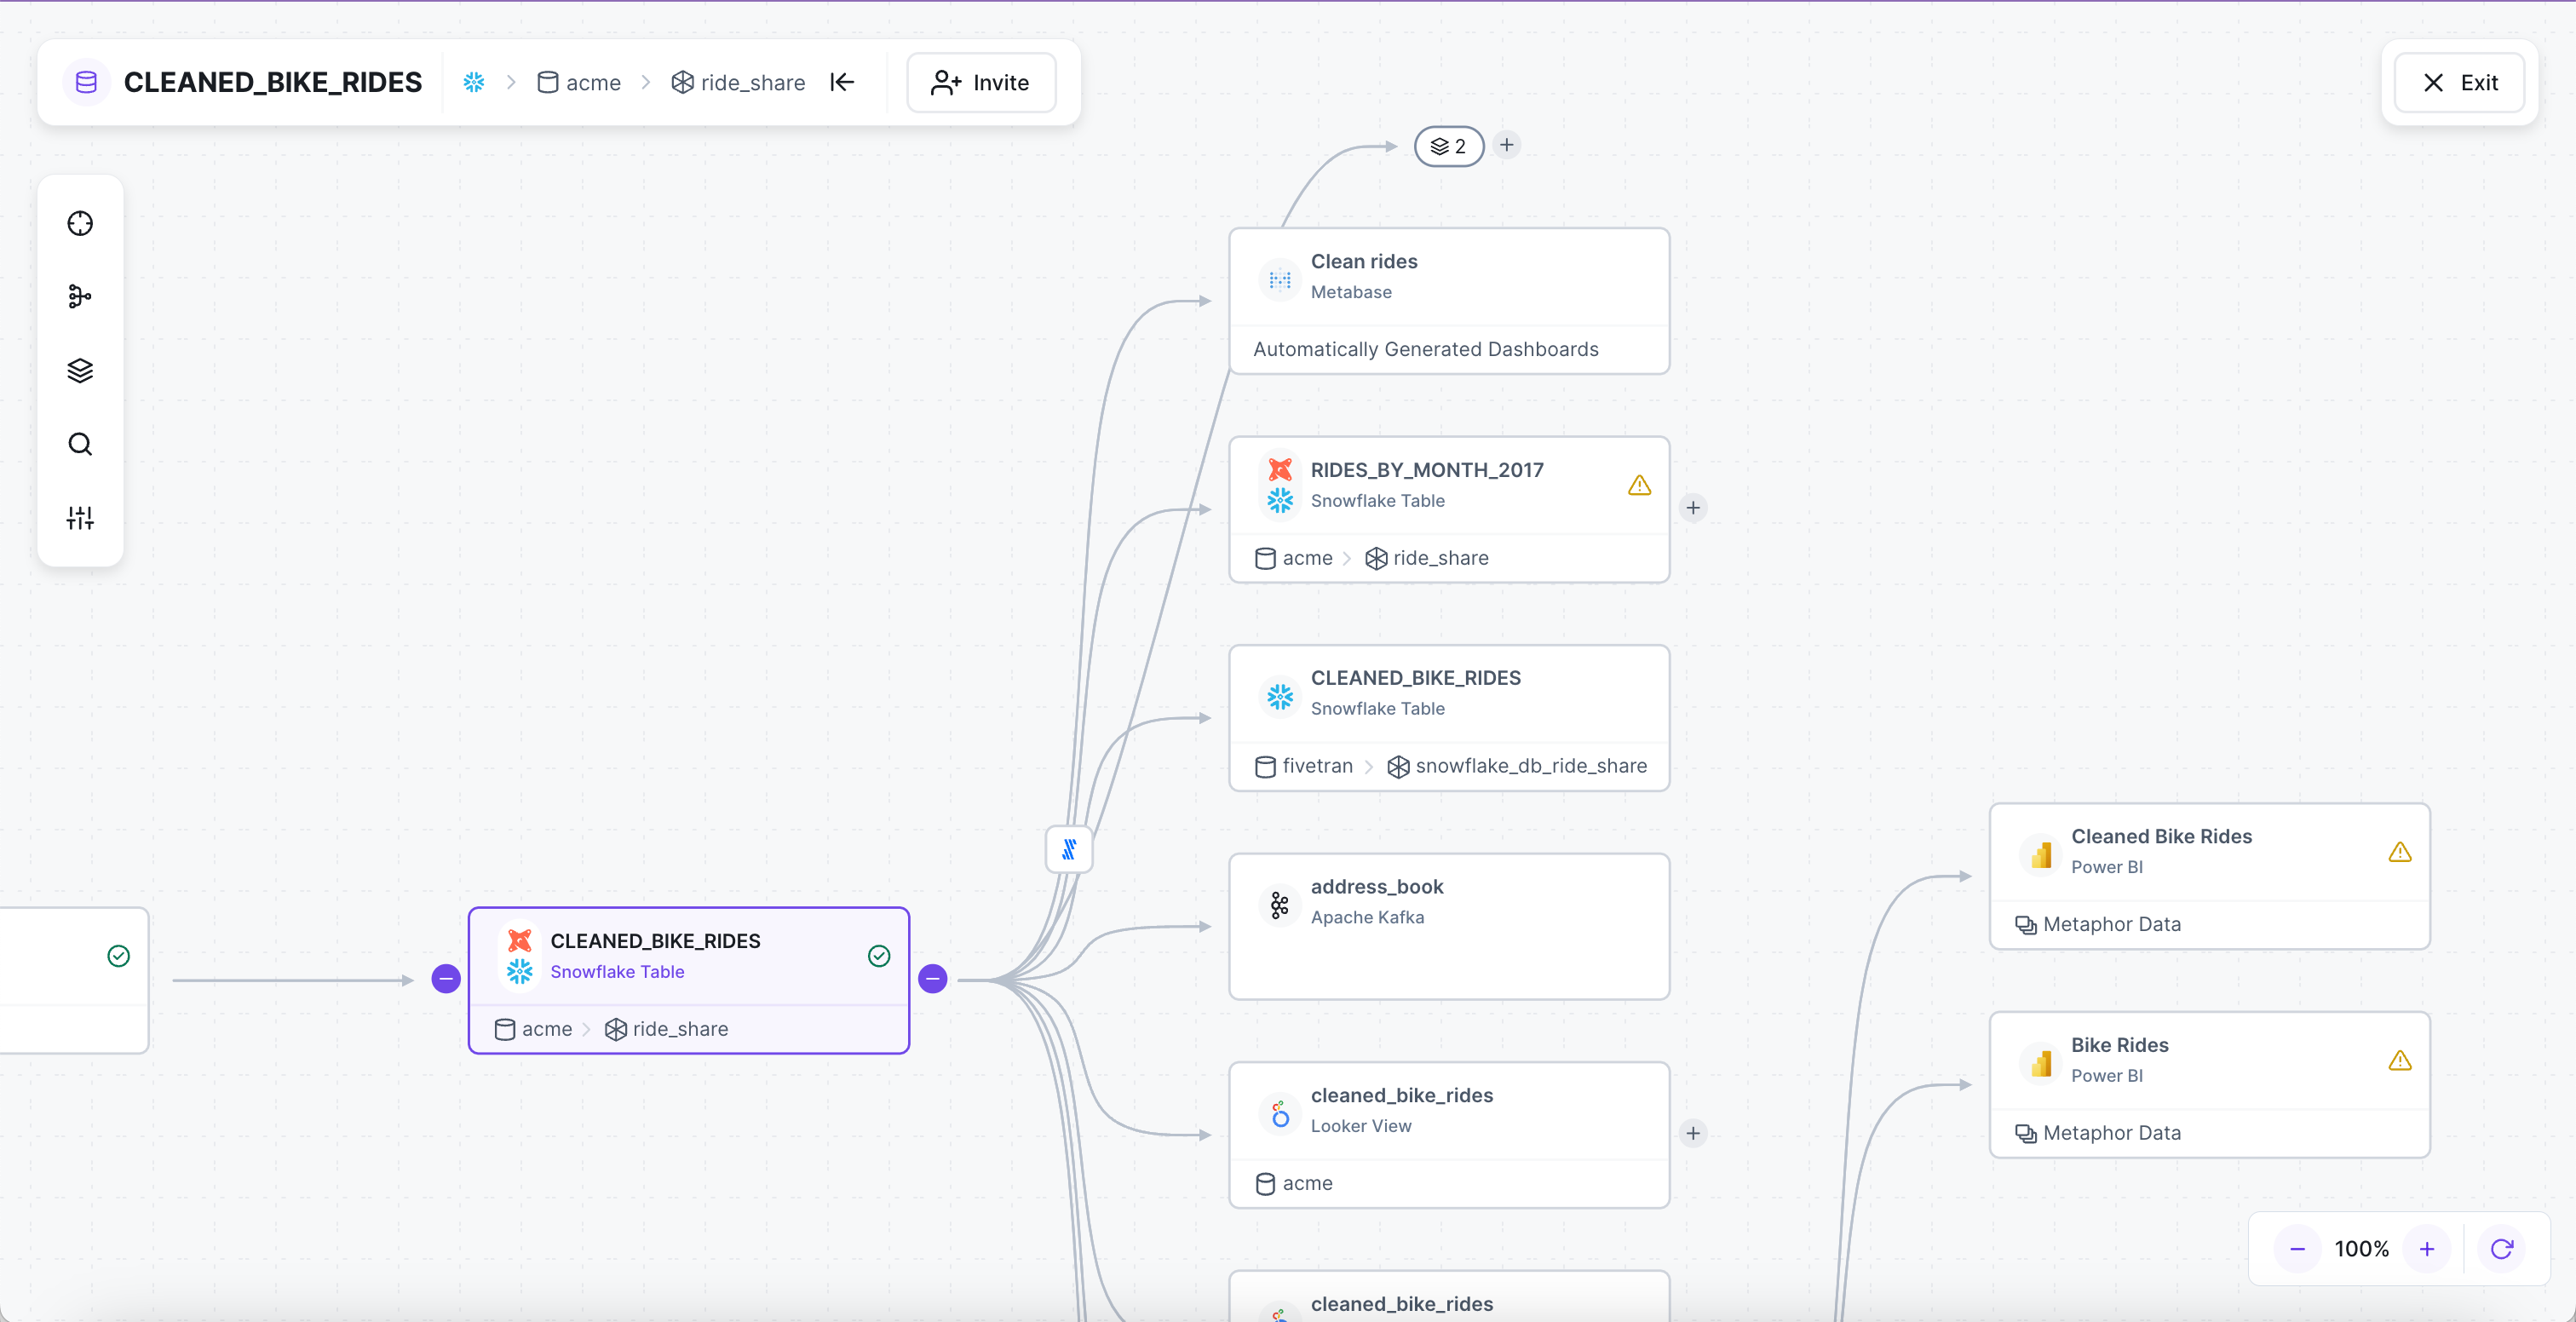Click the dbt transform node on the edge
The width and height of the screenshot is (2576, 1322).
click(1069, 849)
